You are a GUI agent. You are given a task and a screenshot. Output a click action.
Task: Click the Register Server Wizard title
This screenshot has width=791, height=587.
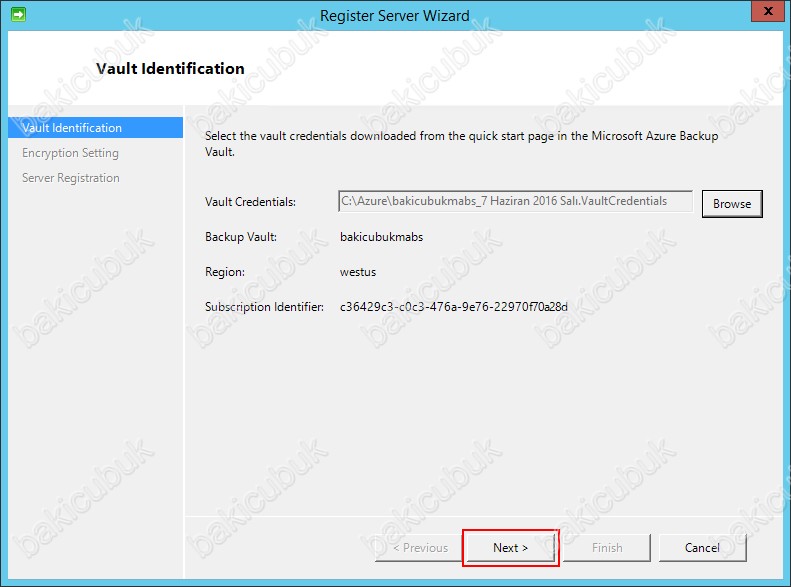394,16
